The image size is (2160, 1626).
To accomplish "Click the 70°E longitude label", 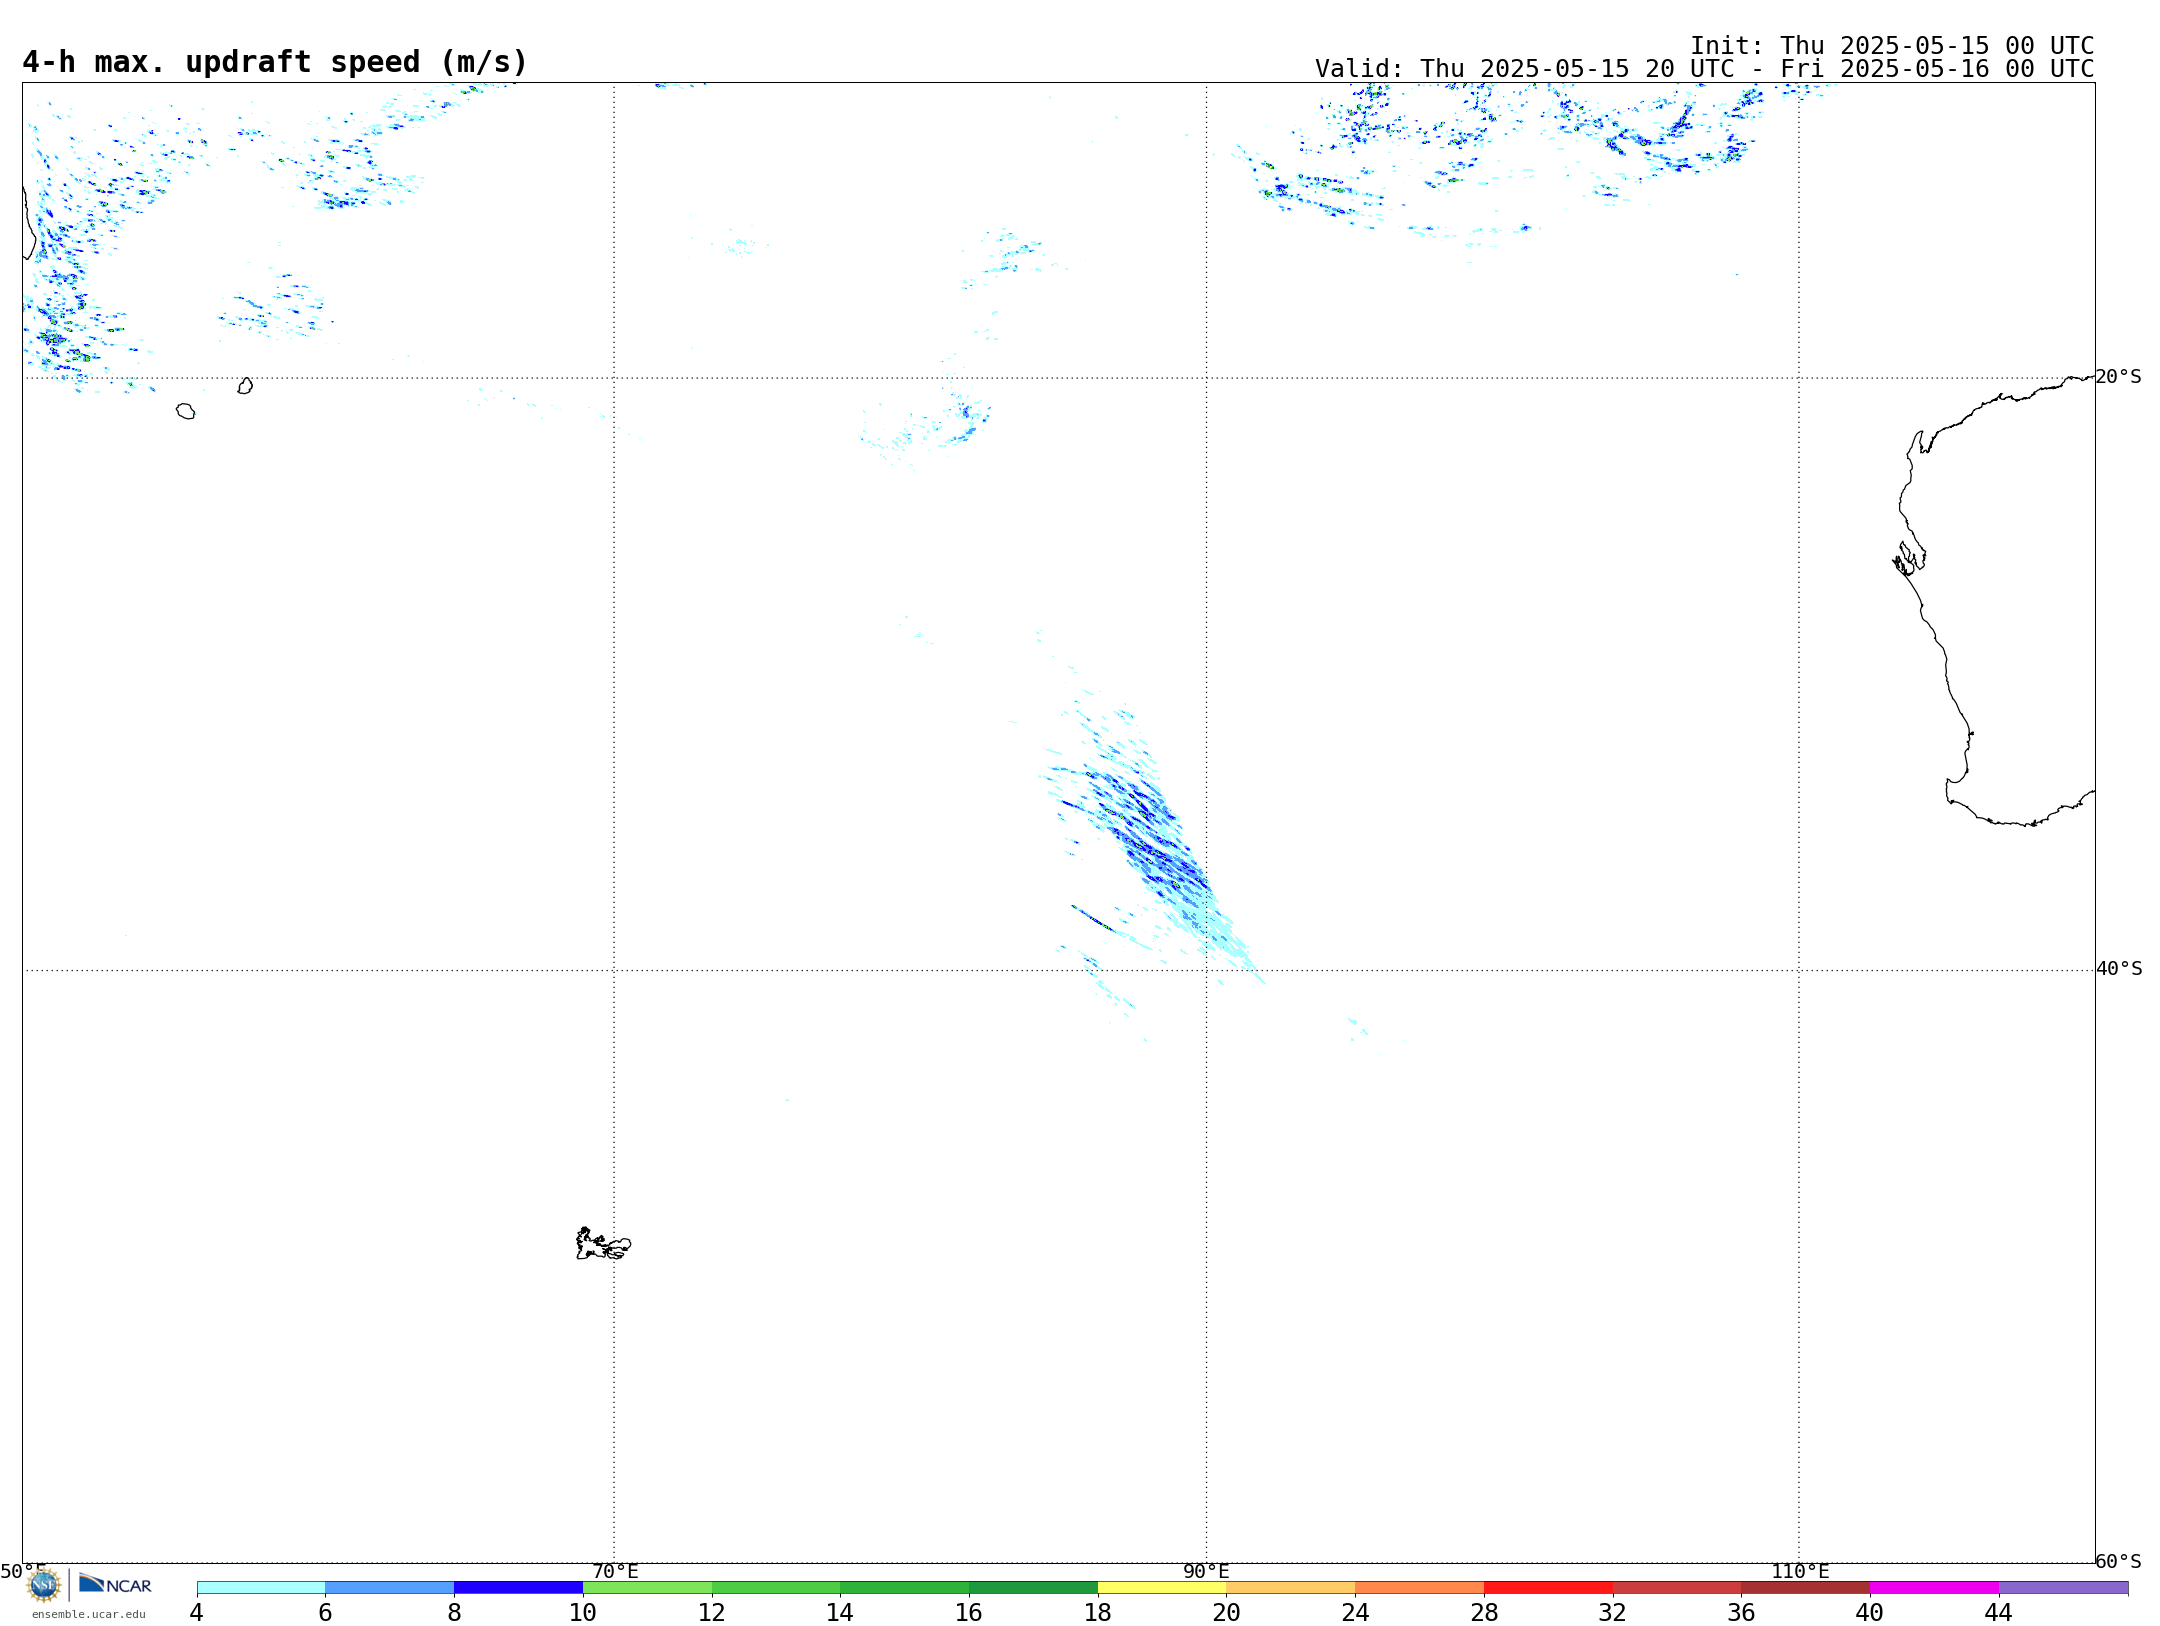I will (615, 1571).
